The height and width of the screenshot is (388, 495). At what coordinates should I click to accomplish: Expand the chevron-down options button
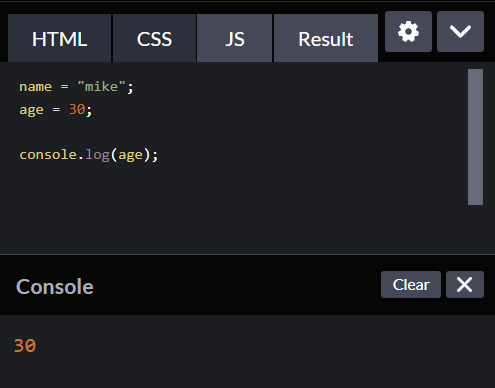[x=460, y=32]
